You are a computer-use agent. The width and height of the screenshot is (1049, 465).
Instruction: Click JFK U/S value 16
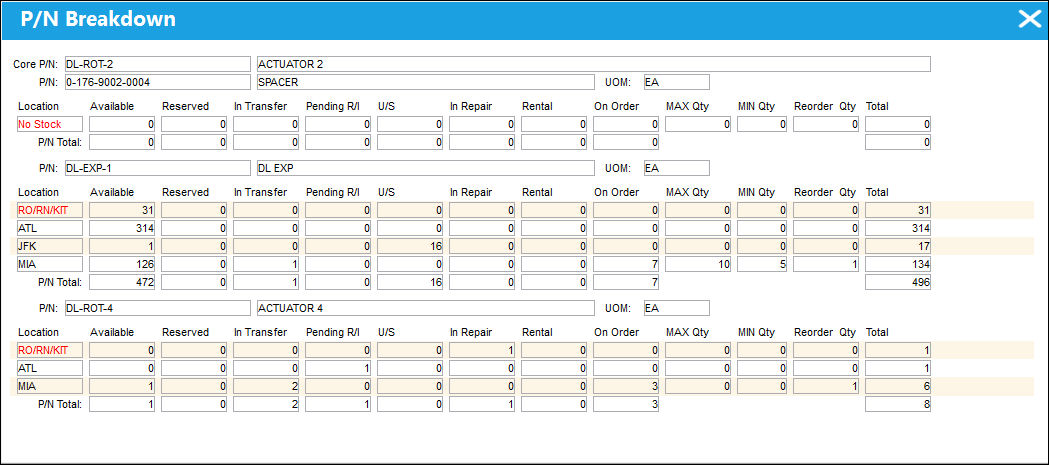coord(410,246)
